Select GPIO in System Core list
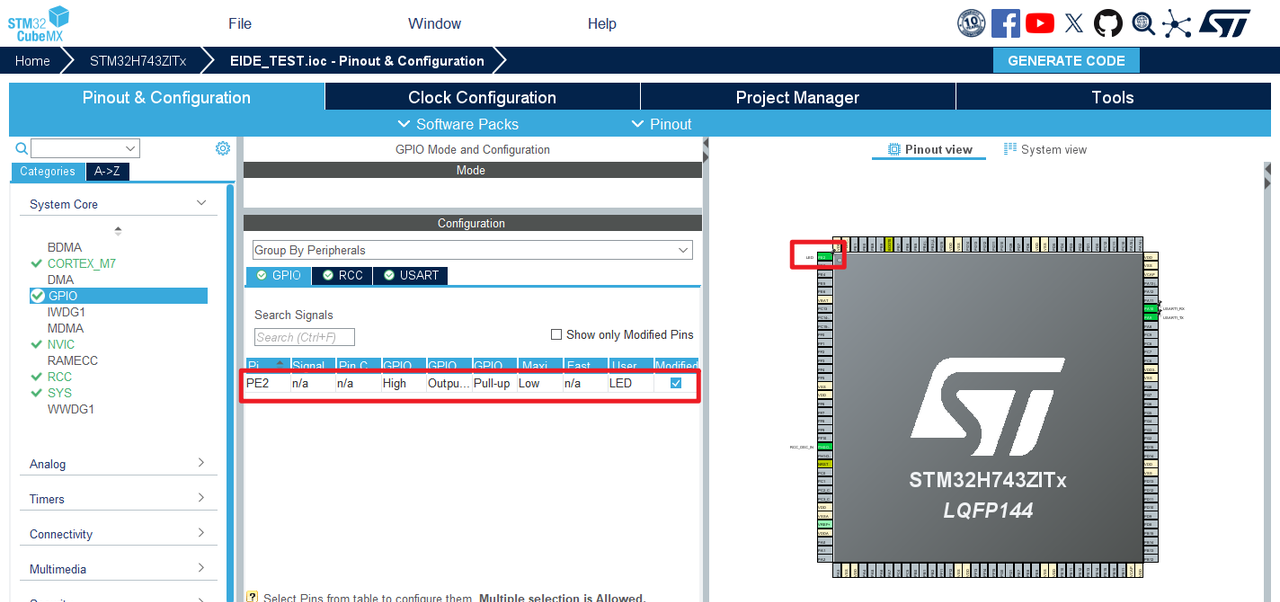Viewport: 1280px width, 602px height. [119, 296]
